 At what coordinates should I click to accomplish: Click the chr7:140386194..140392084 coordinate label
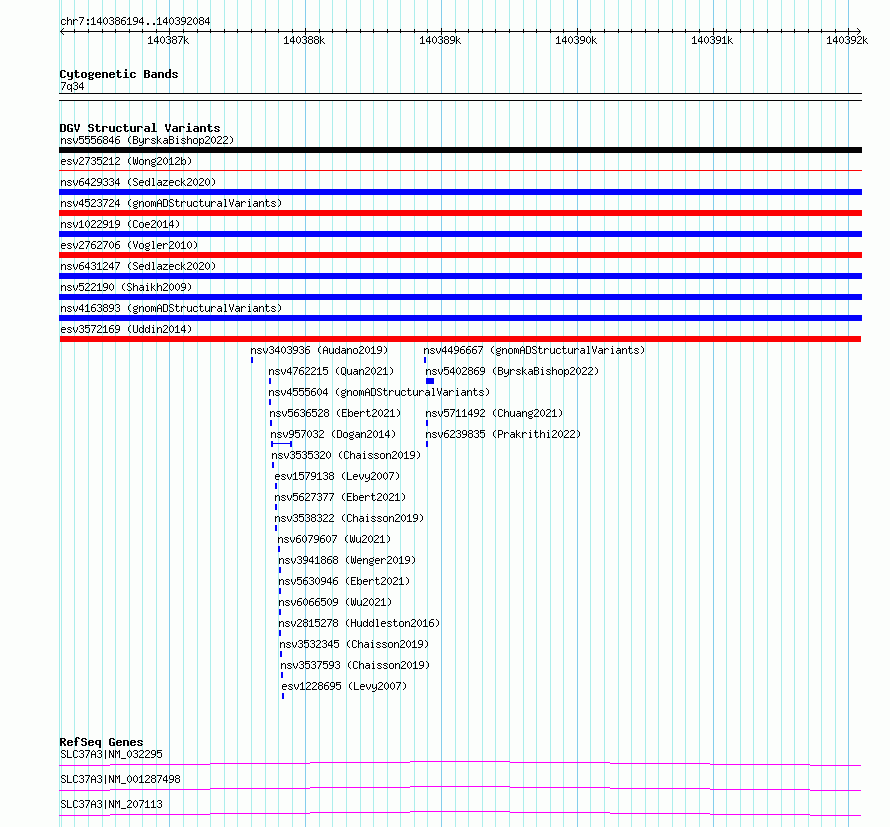[x=135, y=21]
